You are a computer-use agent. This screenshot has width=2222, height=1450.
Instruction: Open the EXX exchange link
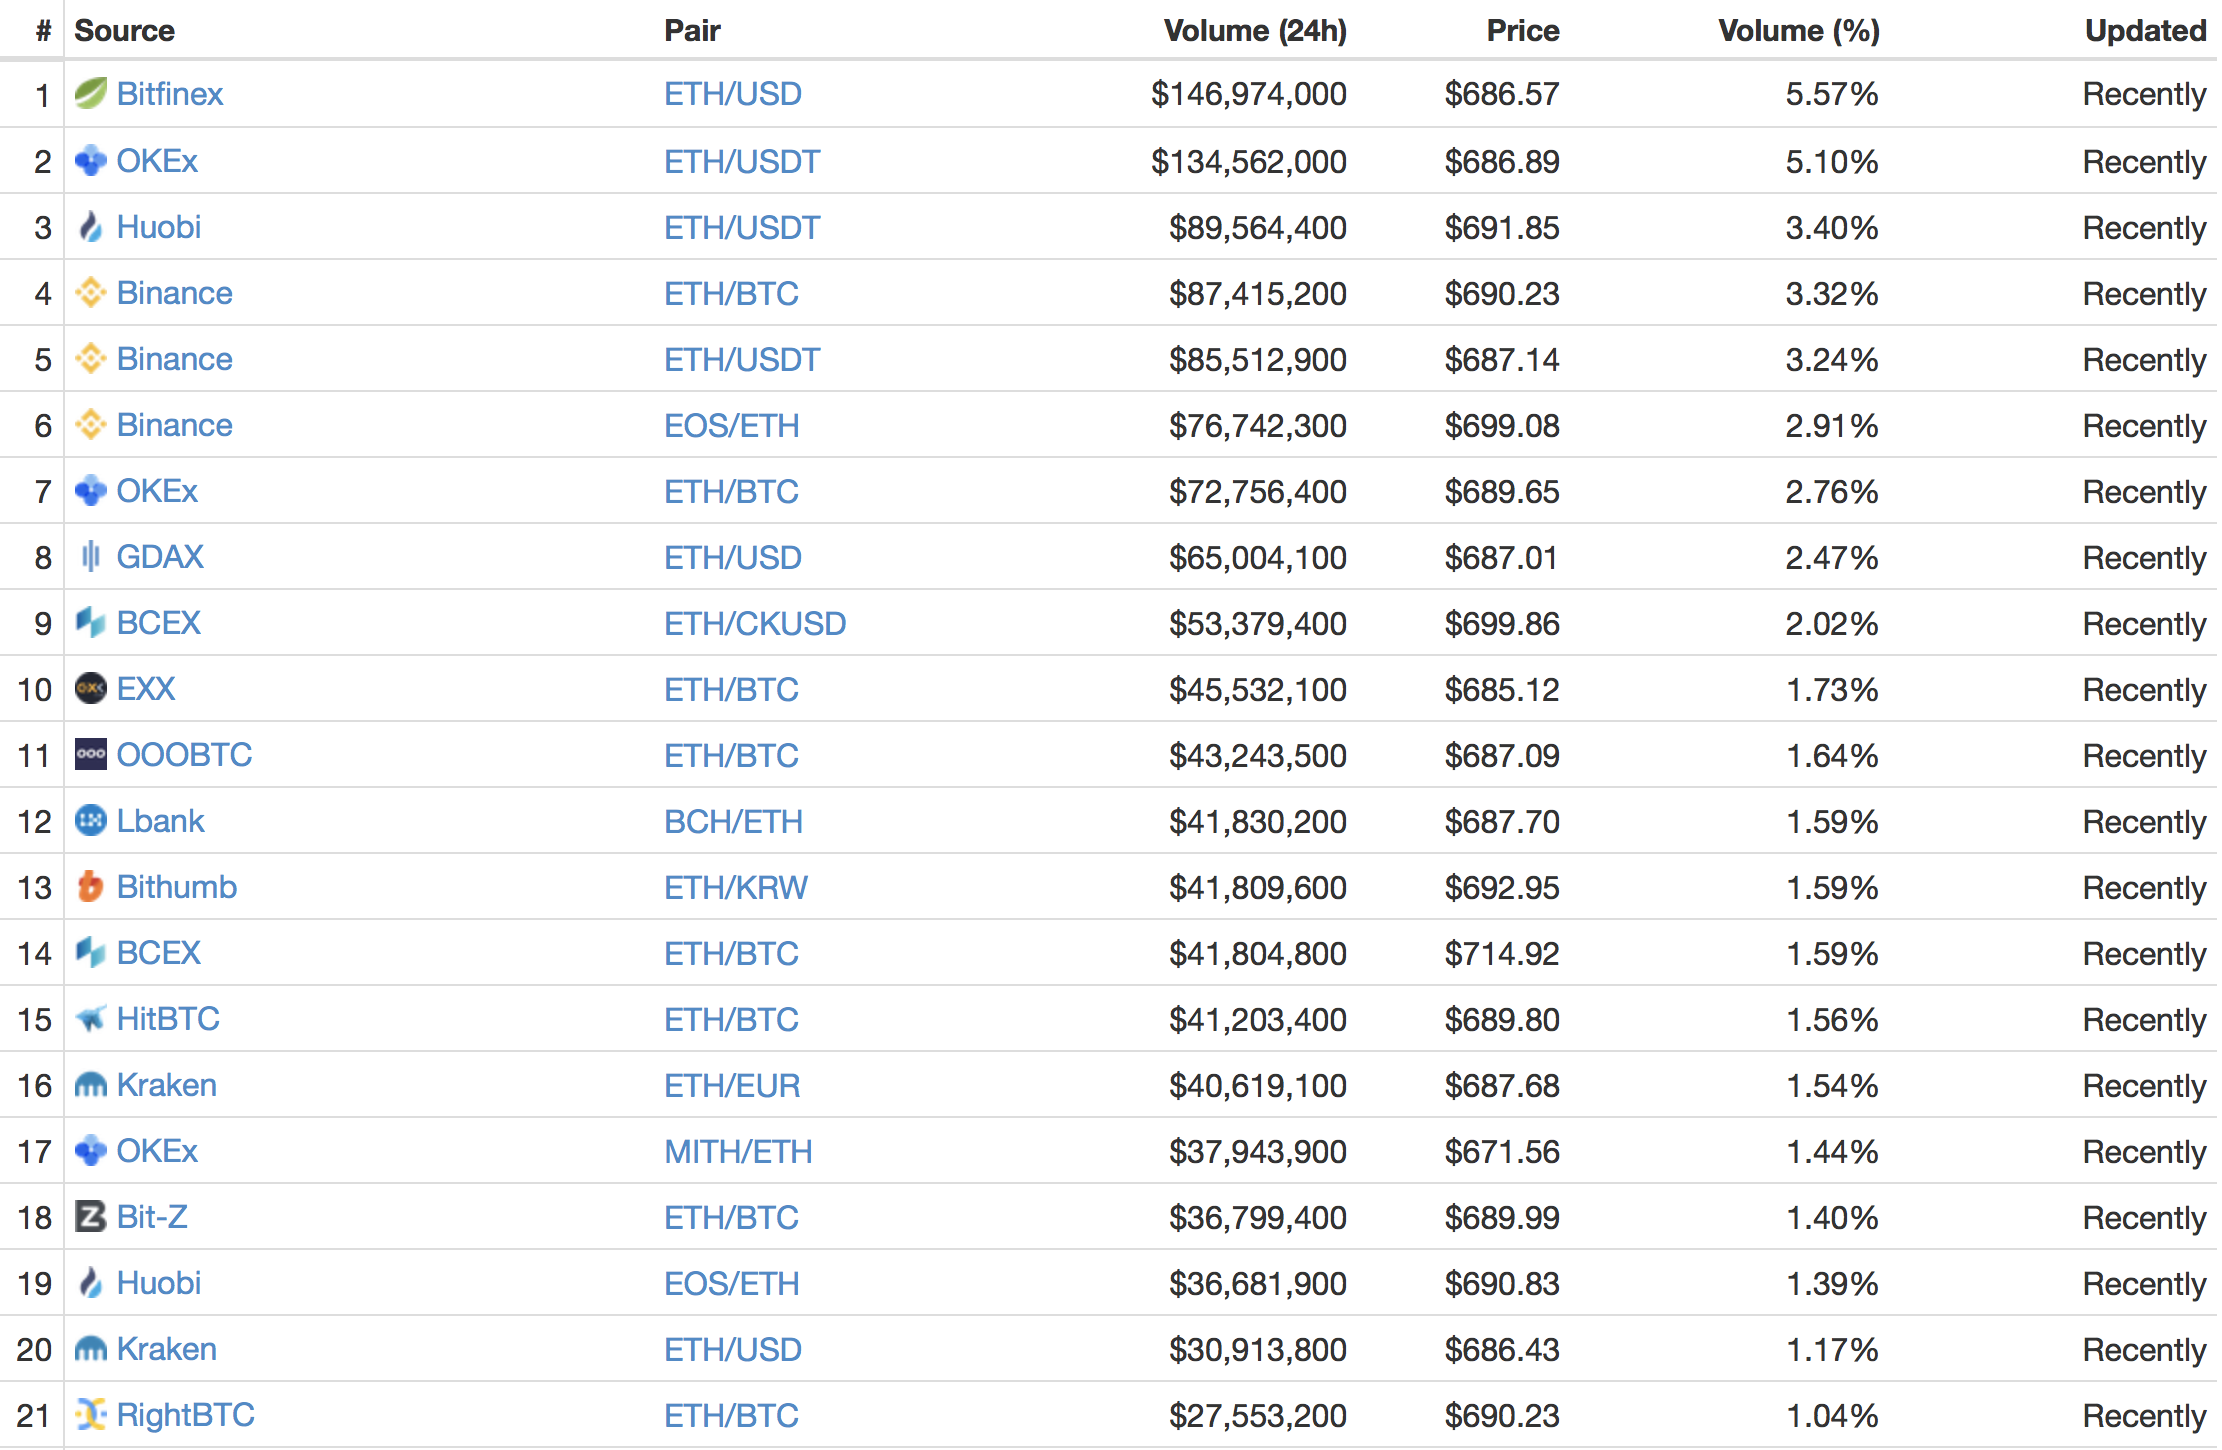tap(146, 688)
